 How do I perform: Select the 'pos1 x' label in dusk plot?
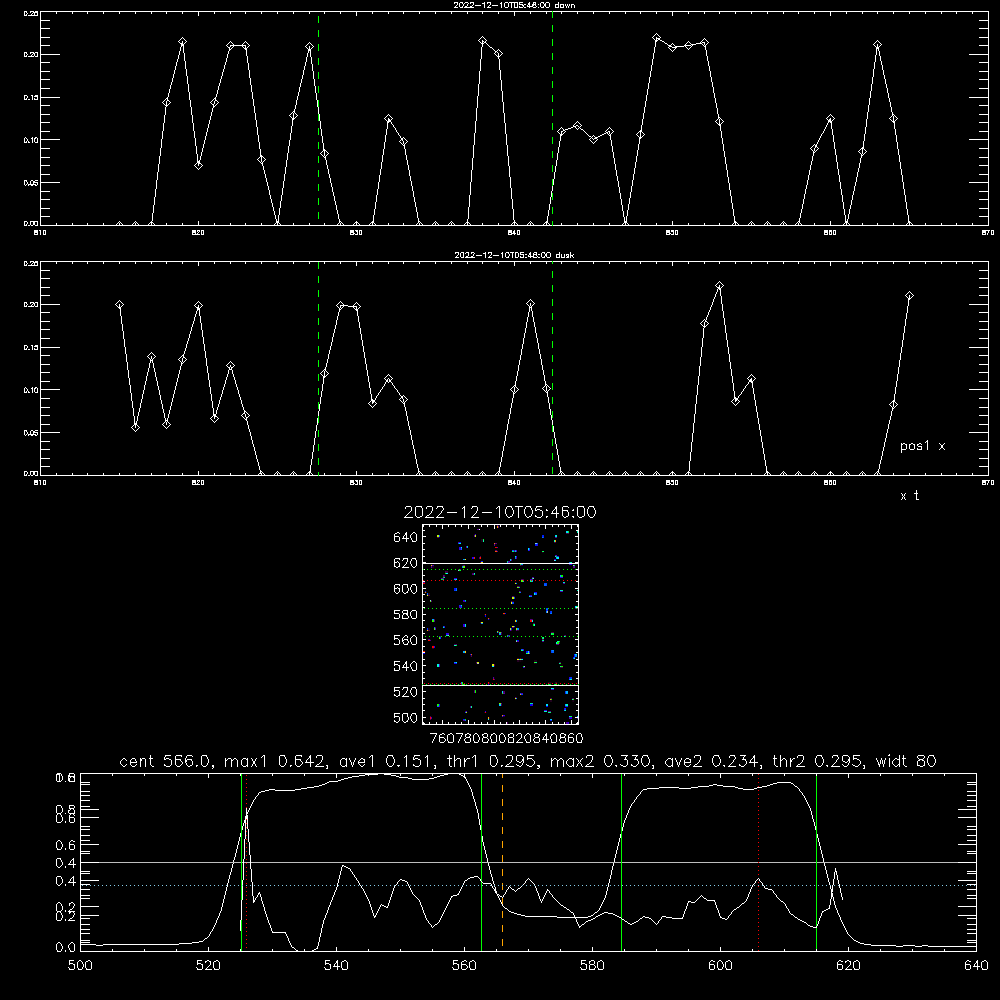[922, 446]
